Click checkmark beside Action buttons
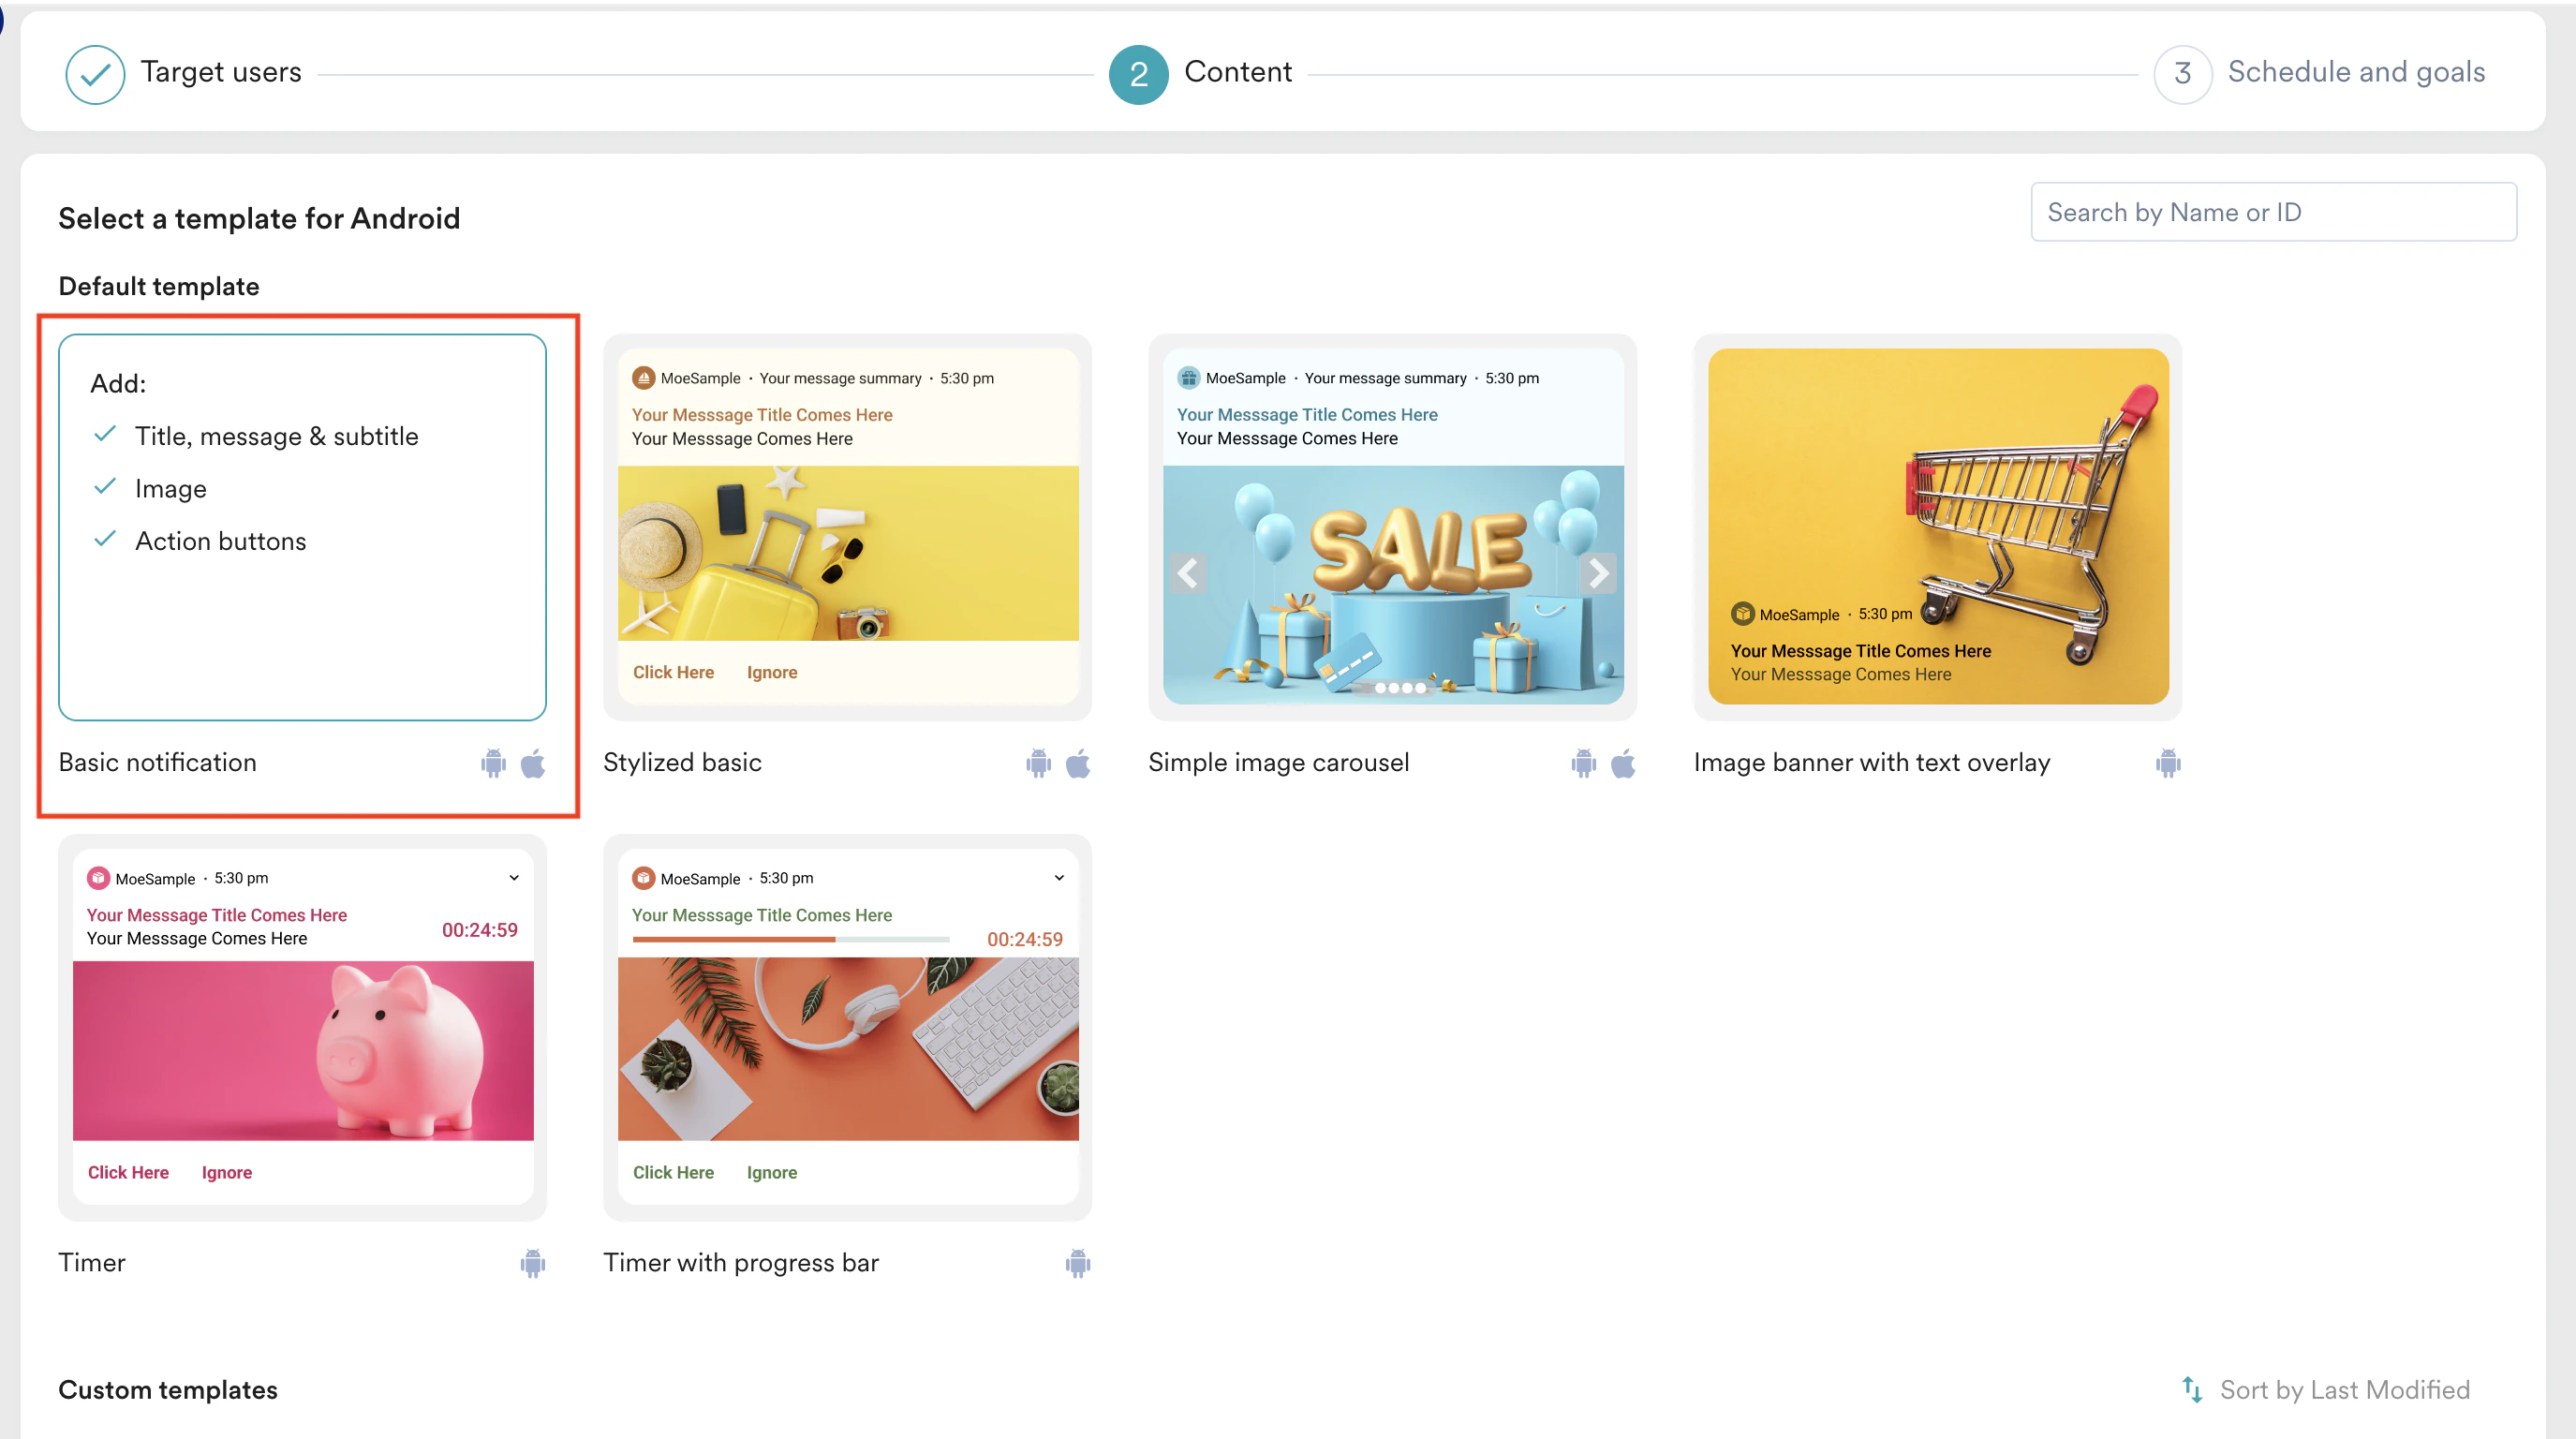2576x1439 pixels. pyautogui.click(x=105, y=540)
